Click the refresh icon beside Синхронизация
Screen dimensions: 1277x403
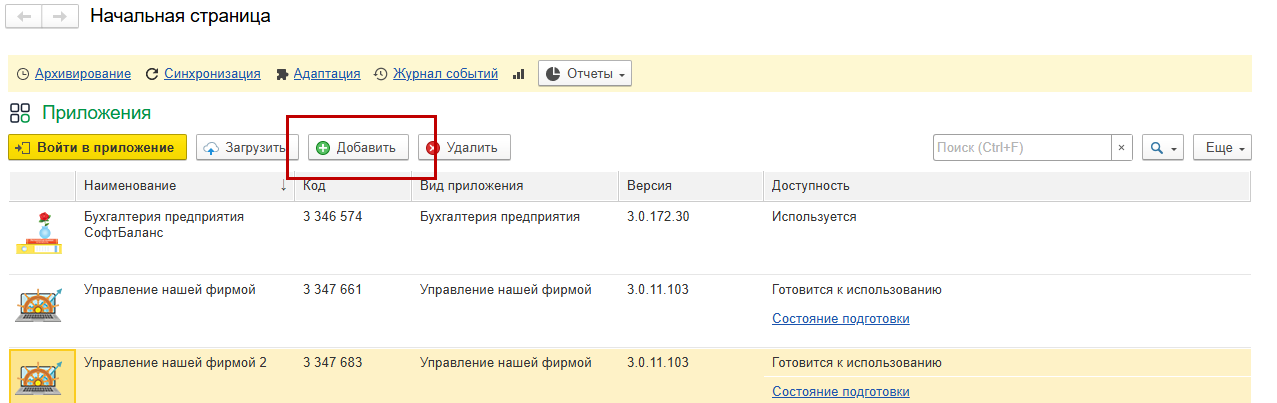[x=152, y=74]
